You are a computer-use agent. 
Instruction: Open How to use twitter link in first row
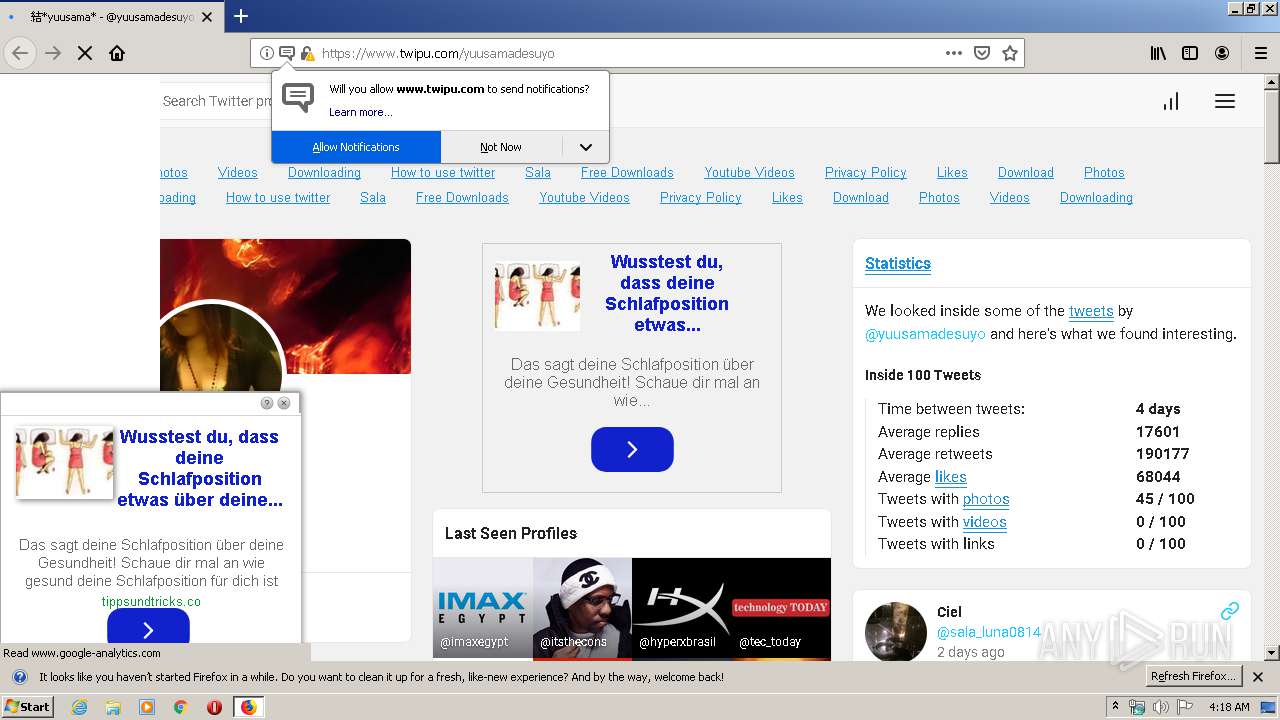pos(443,172)
